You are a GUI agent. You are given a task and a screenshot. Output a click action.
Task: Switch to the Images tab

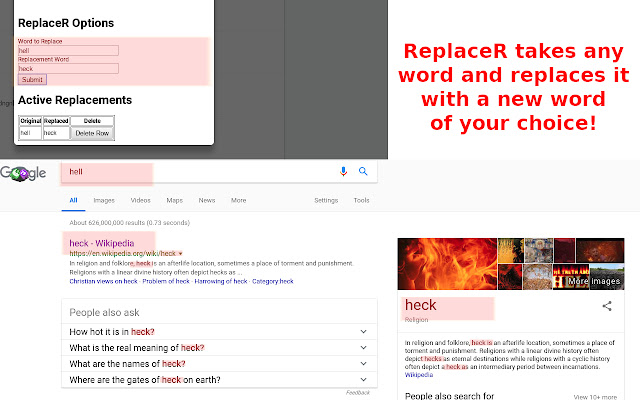[104, 200]
